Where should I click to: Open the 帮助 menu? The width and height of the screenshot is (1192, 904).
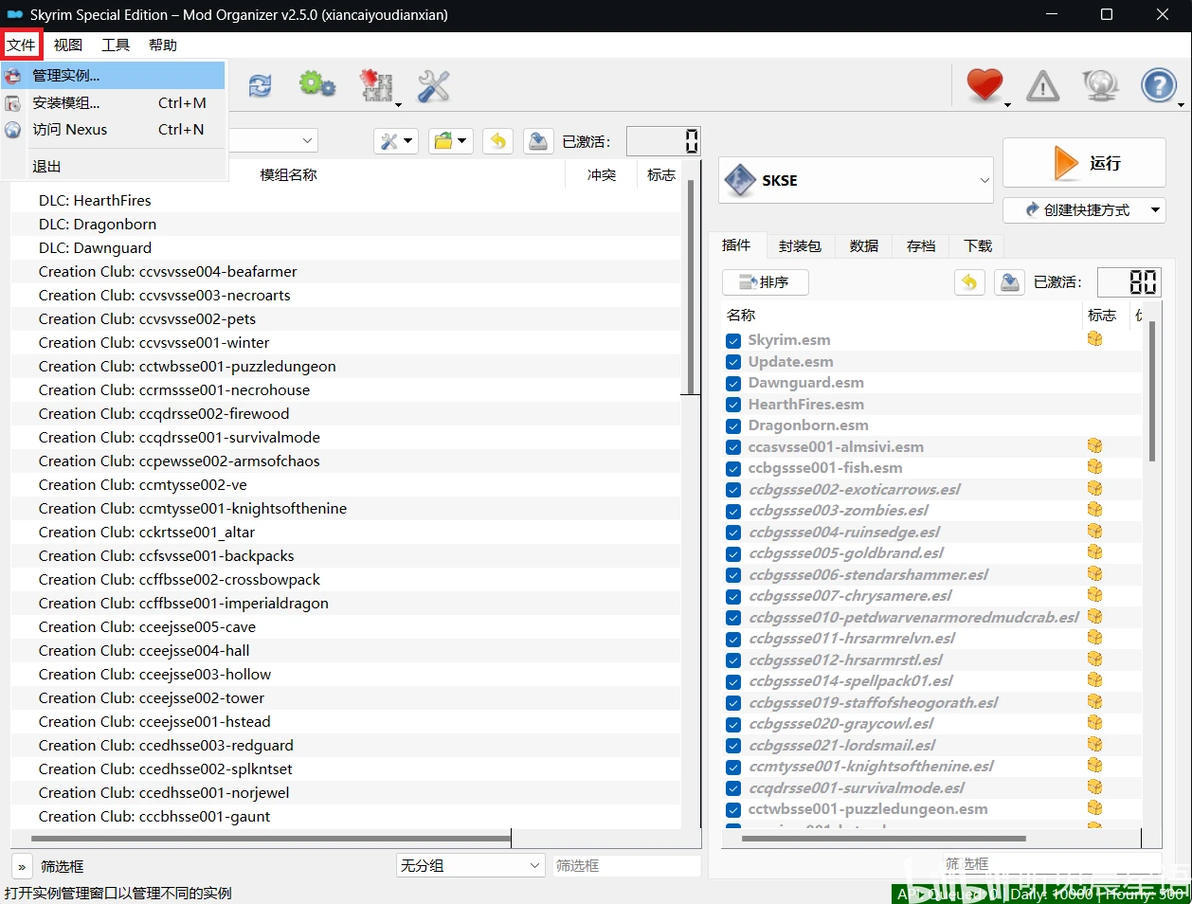[163, 45]
